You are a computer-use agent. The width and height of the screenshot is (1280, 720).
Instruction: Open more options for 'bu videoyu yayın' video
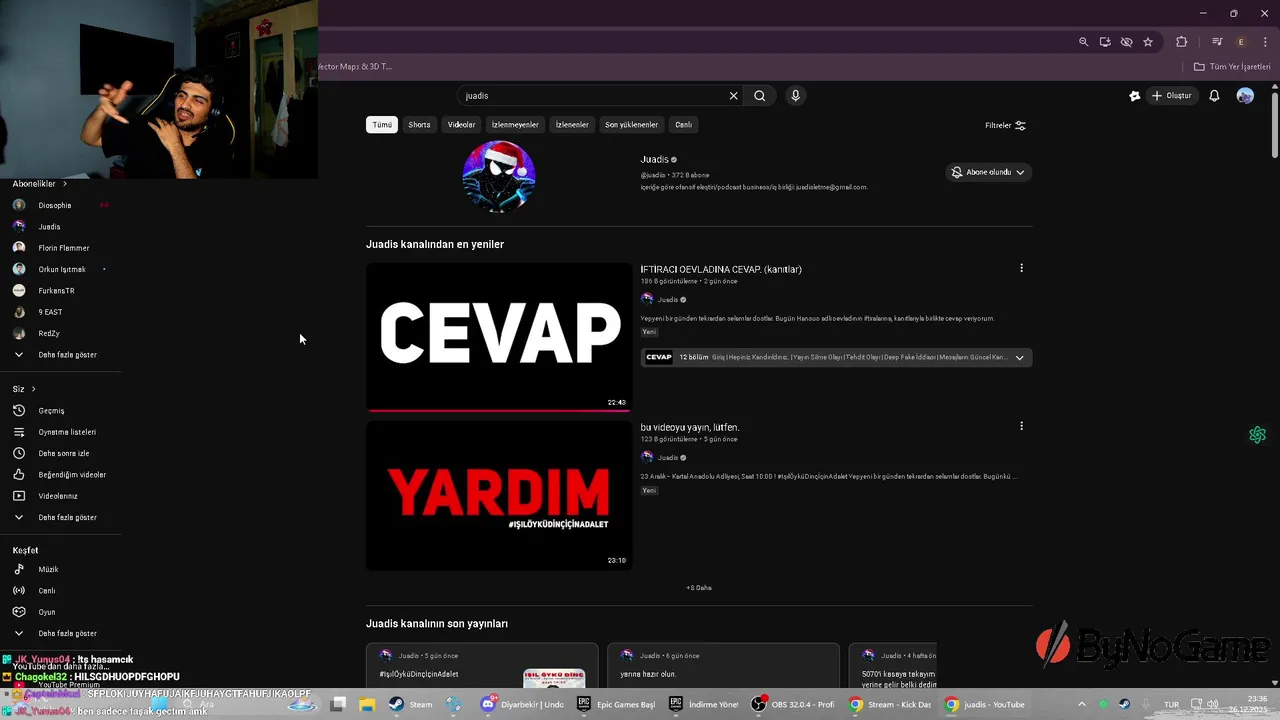click(x=1021, y=426)
